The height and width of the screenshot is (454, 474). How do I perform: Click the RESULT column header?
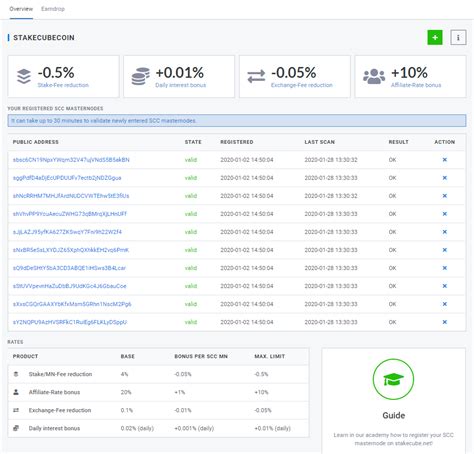(398, 142)
